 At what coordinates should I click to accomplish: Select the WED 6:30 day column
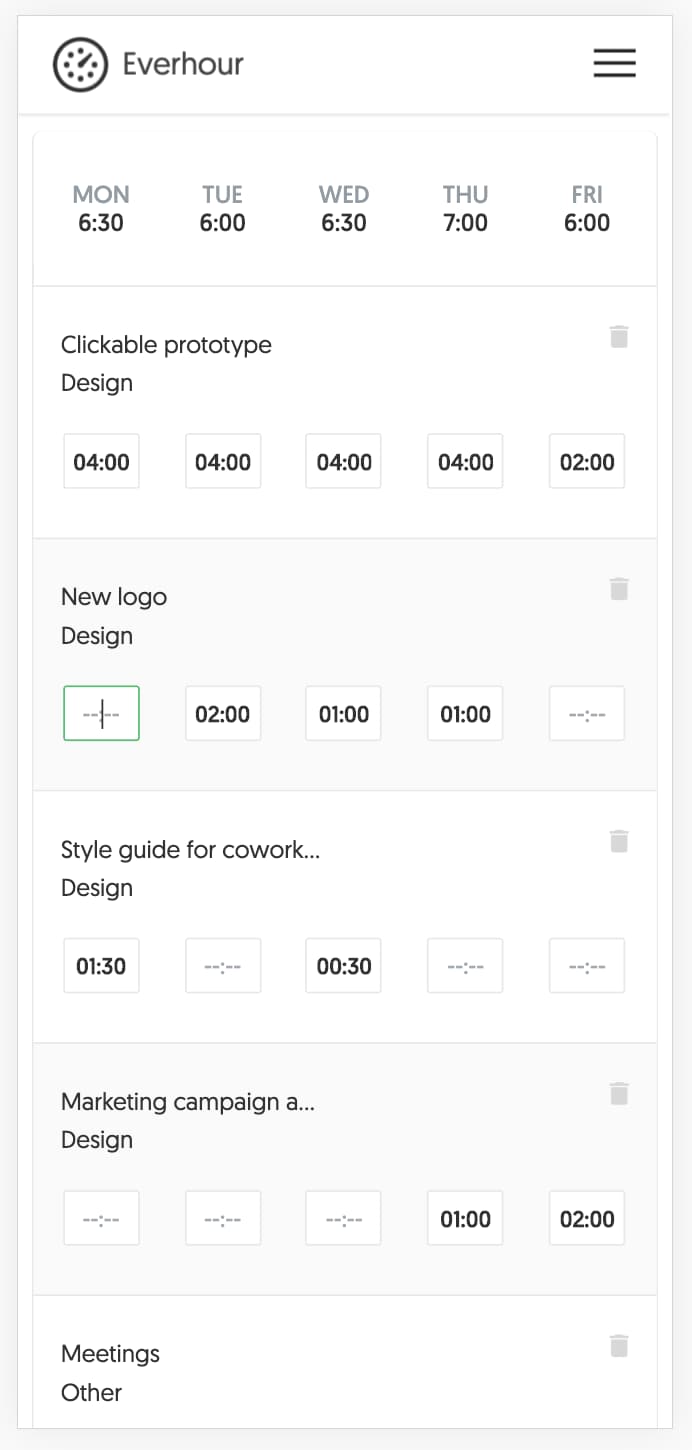(344, 208)
